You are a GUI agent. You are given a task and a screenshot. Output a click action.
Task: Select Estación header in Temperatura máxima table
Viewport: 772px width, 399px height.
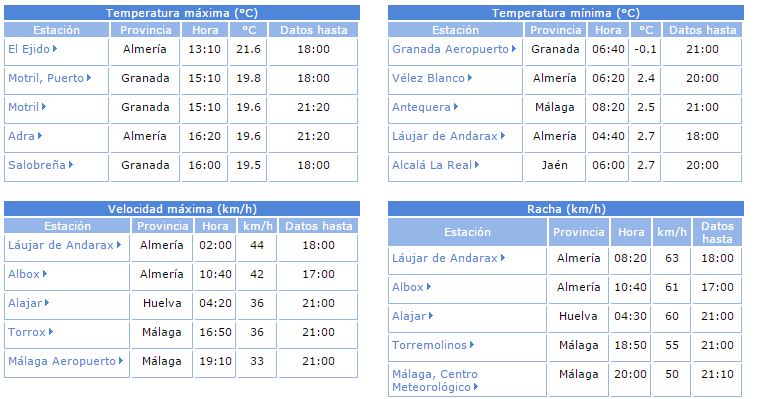pos(56,30)
